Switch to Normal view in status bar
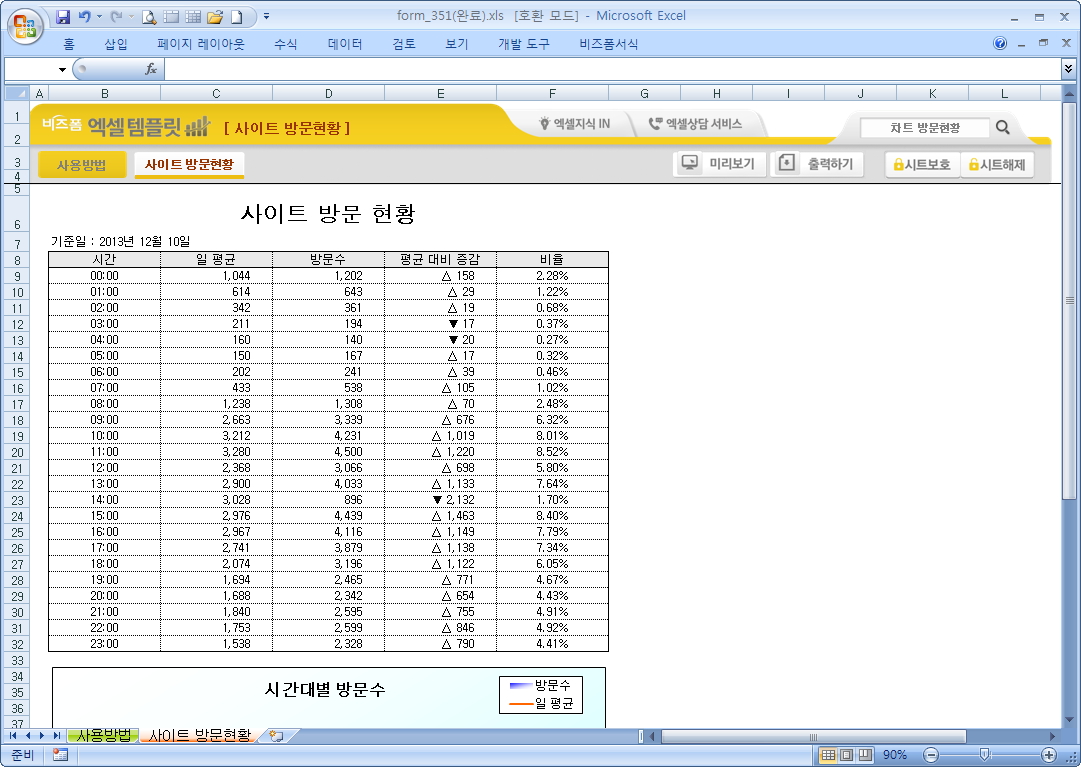The height and width of the screenshot is (767, 1081). pos(827,755)
